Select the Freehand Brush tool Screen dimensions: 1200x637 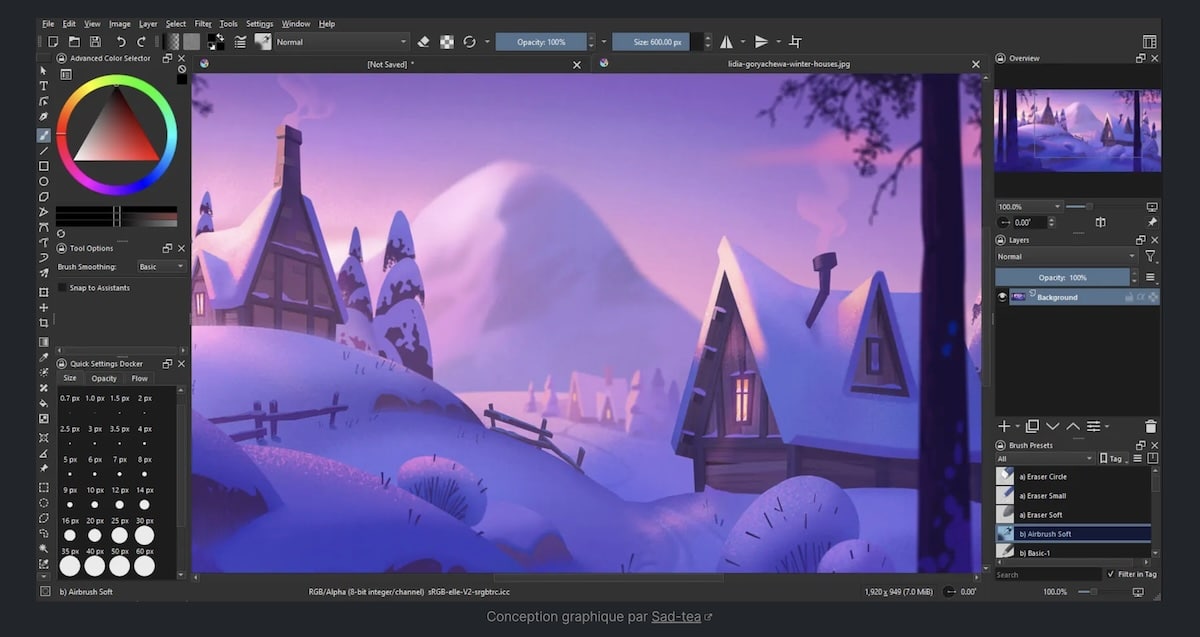coord(44,135)
